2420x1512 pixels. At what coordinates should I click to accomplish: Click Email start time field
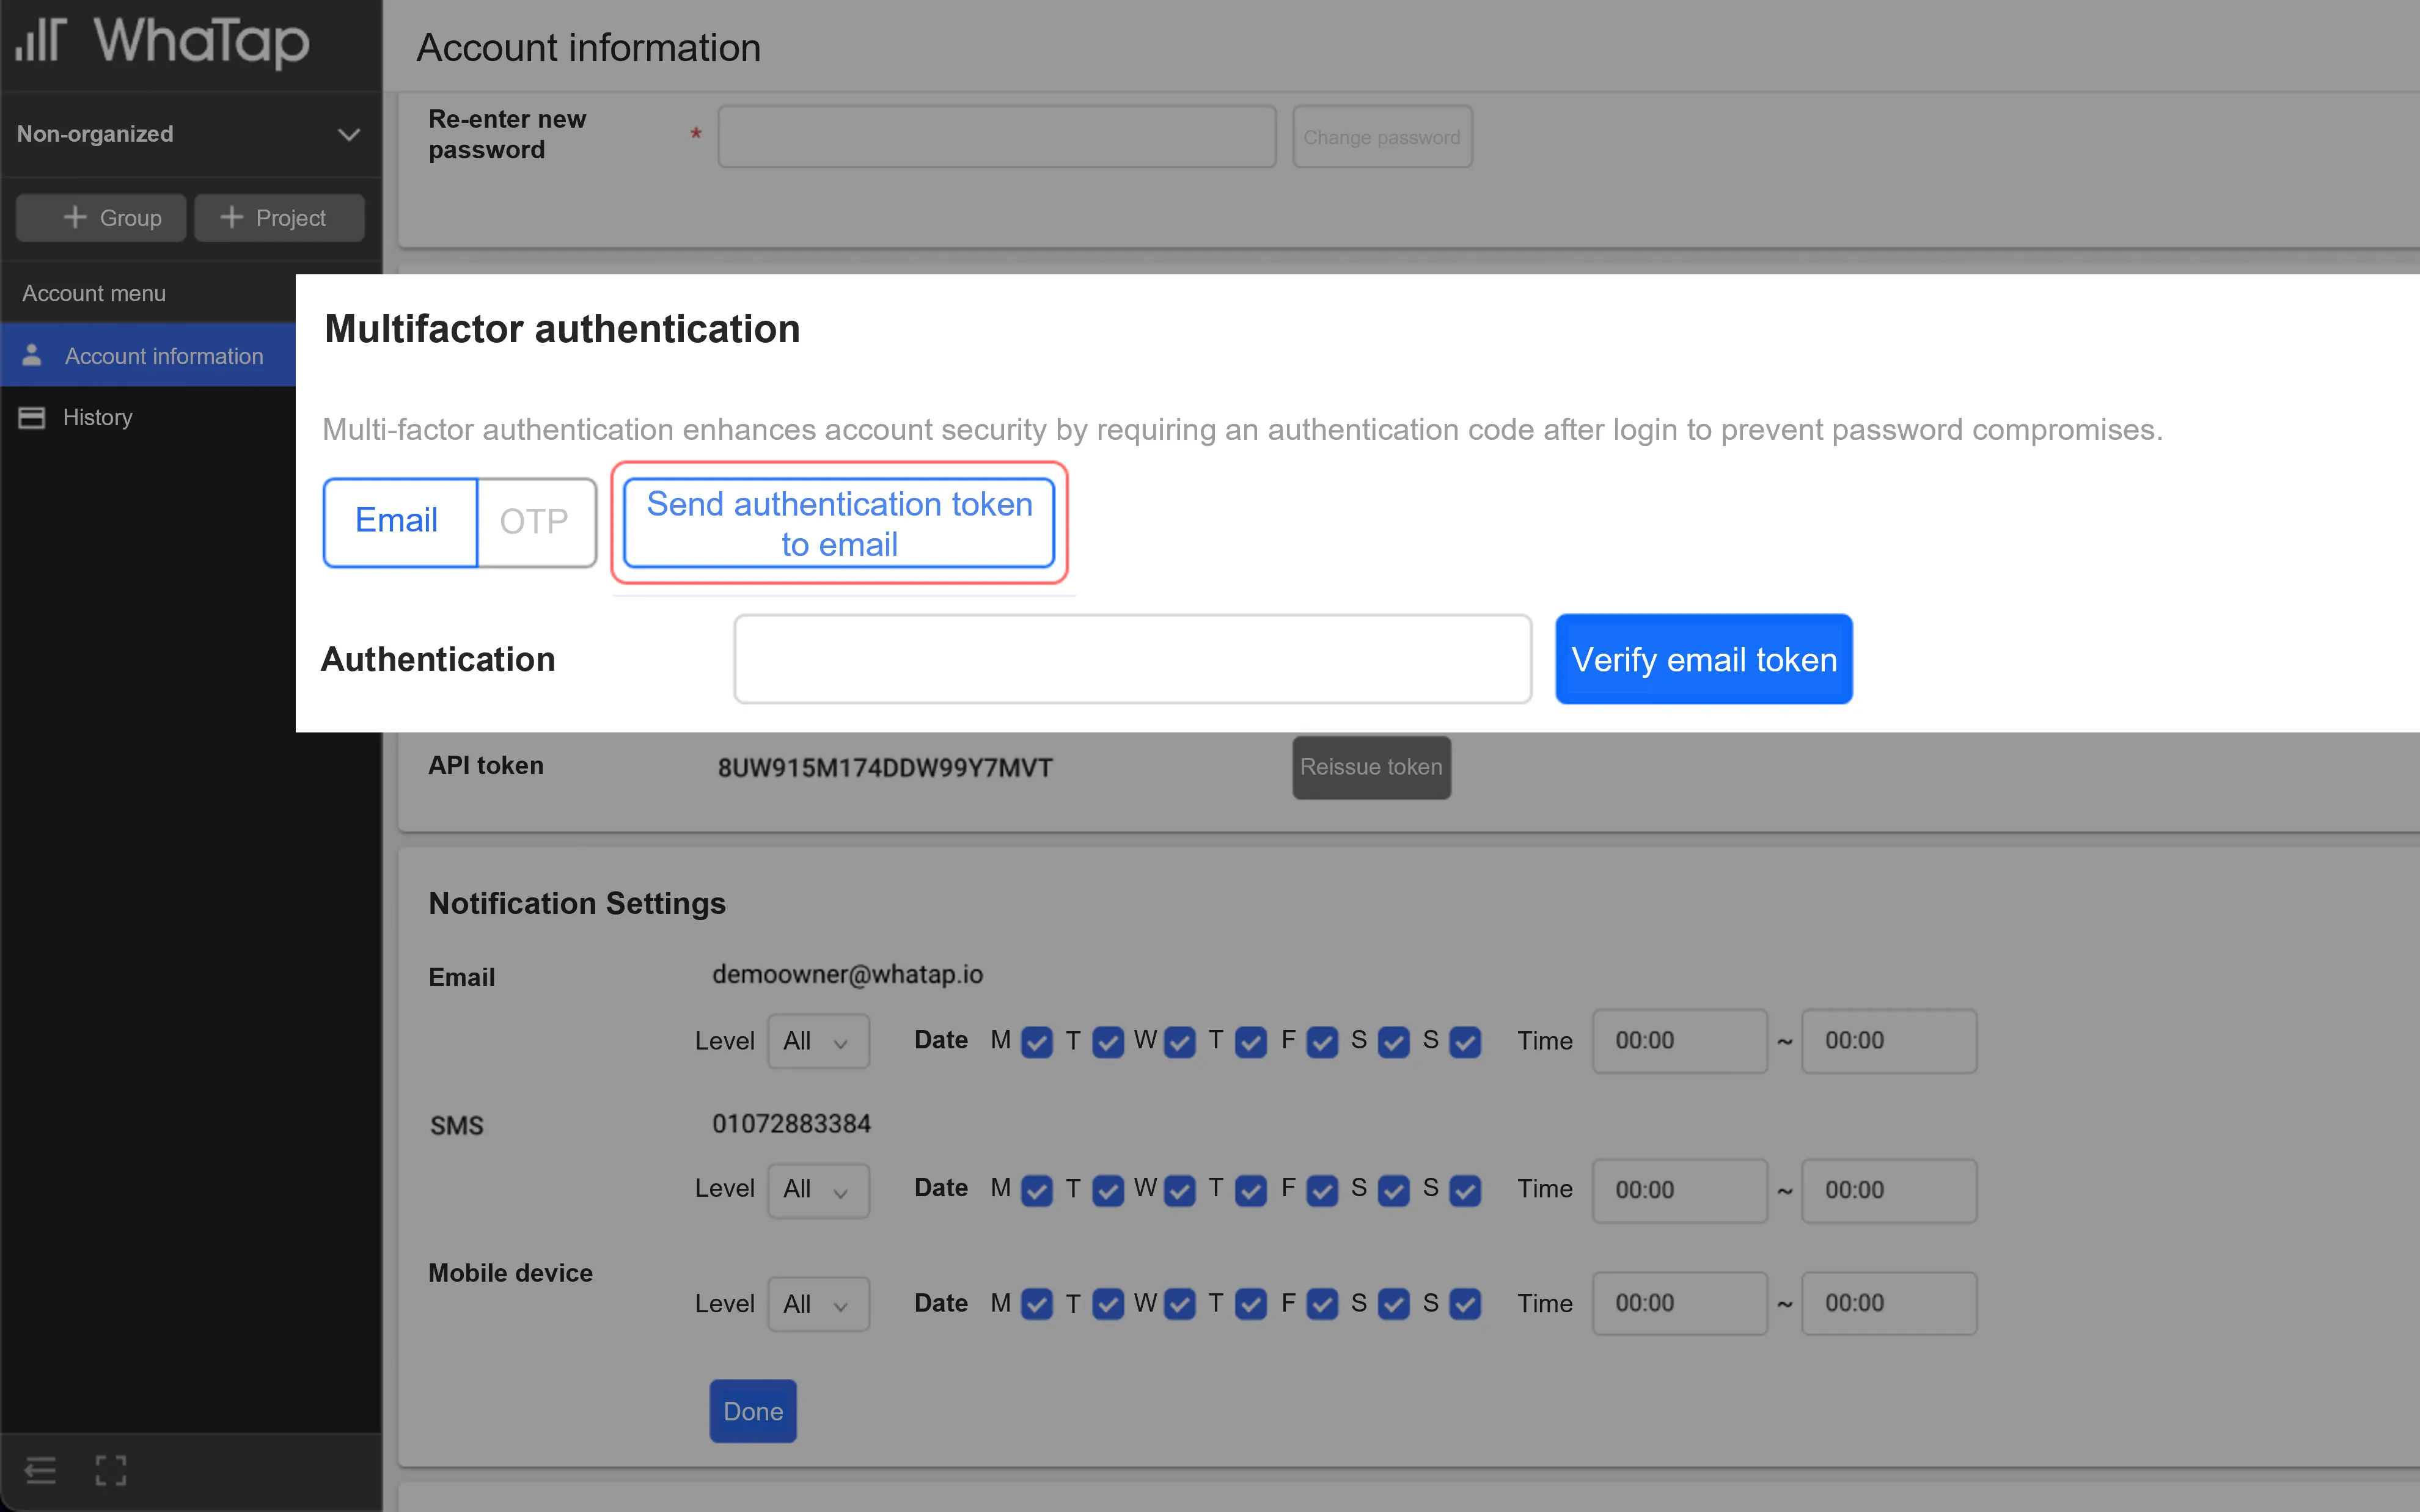click(1680, 1041)
